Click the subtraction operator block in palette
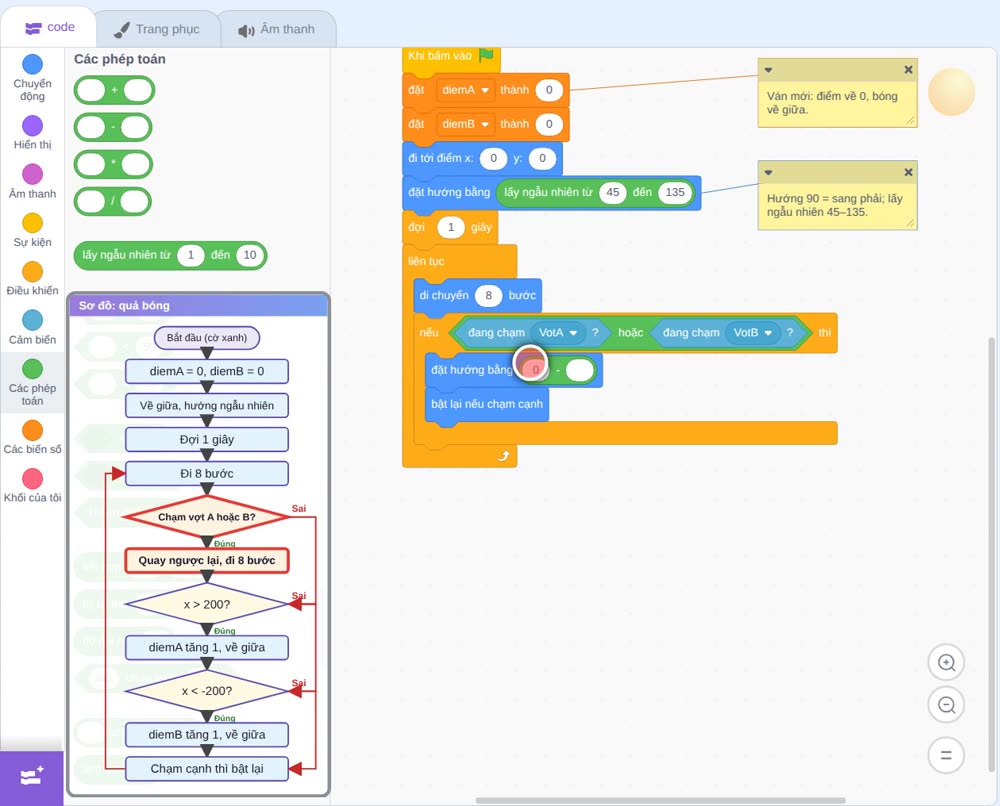1000x806 pixels. click(x=113, y=127)
